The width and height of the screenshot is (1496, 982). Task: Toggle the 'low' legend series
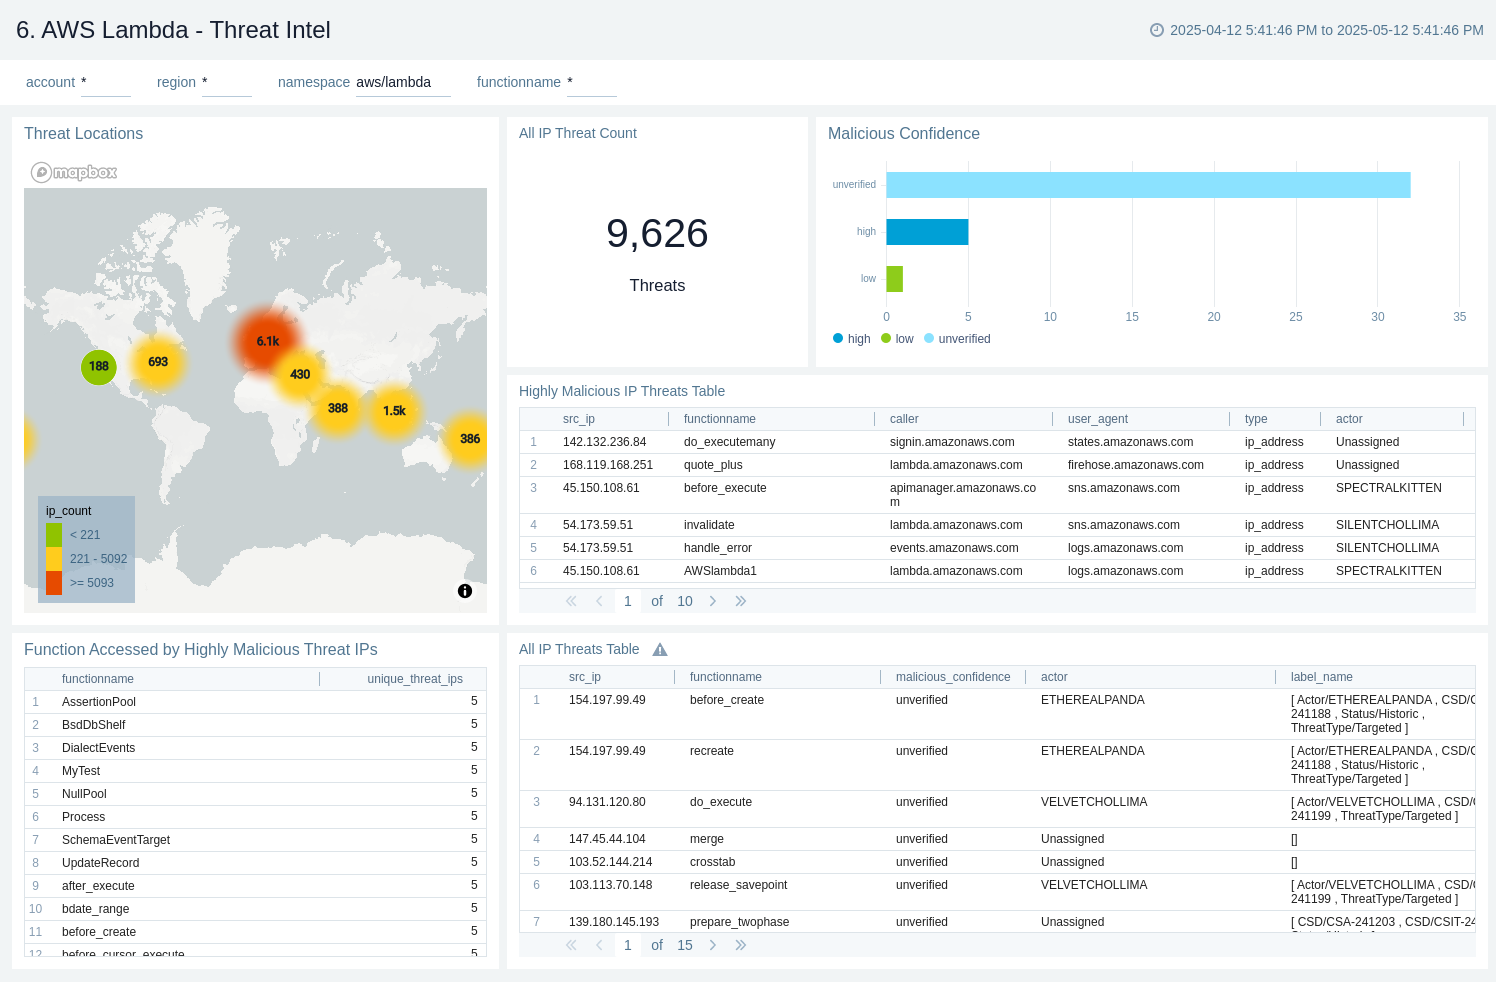point(897,339)
